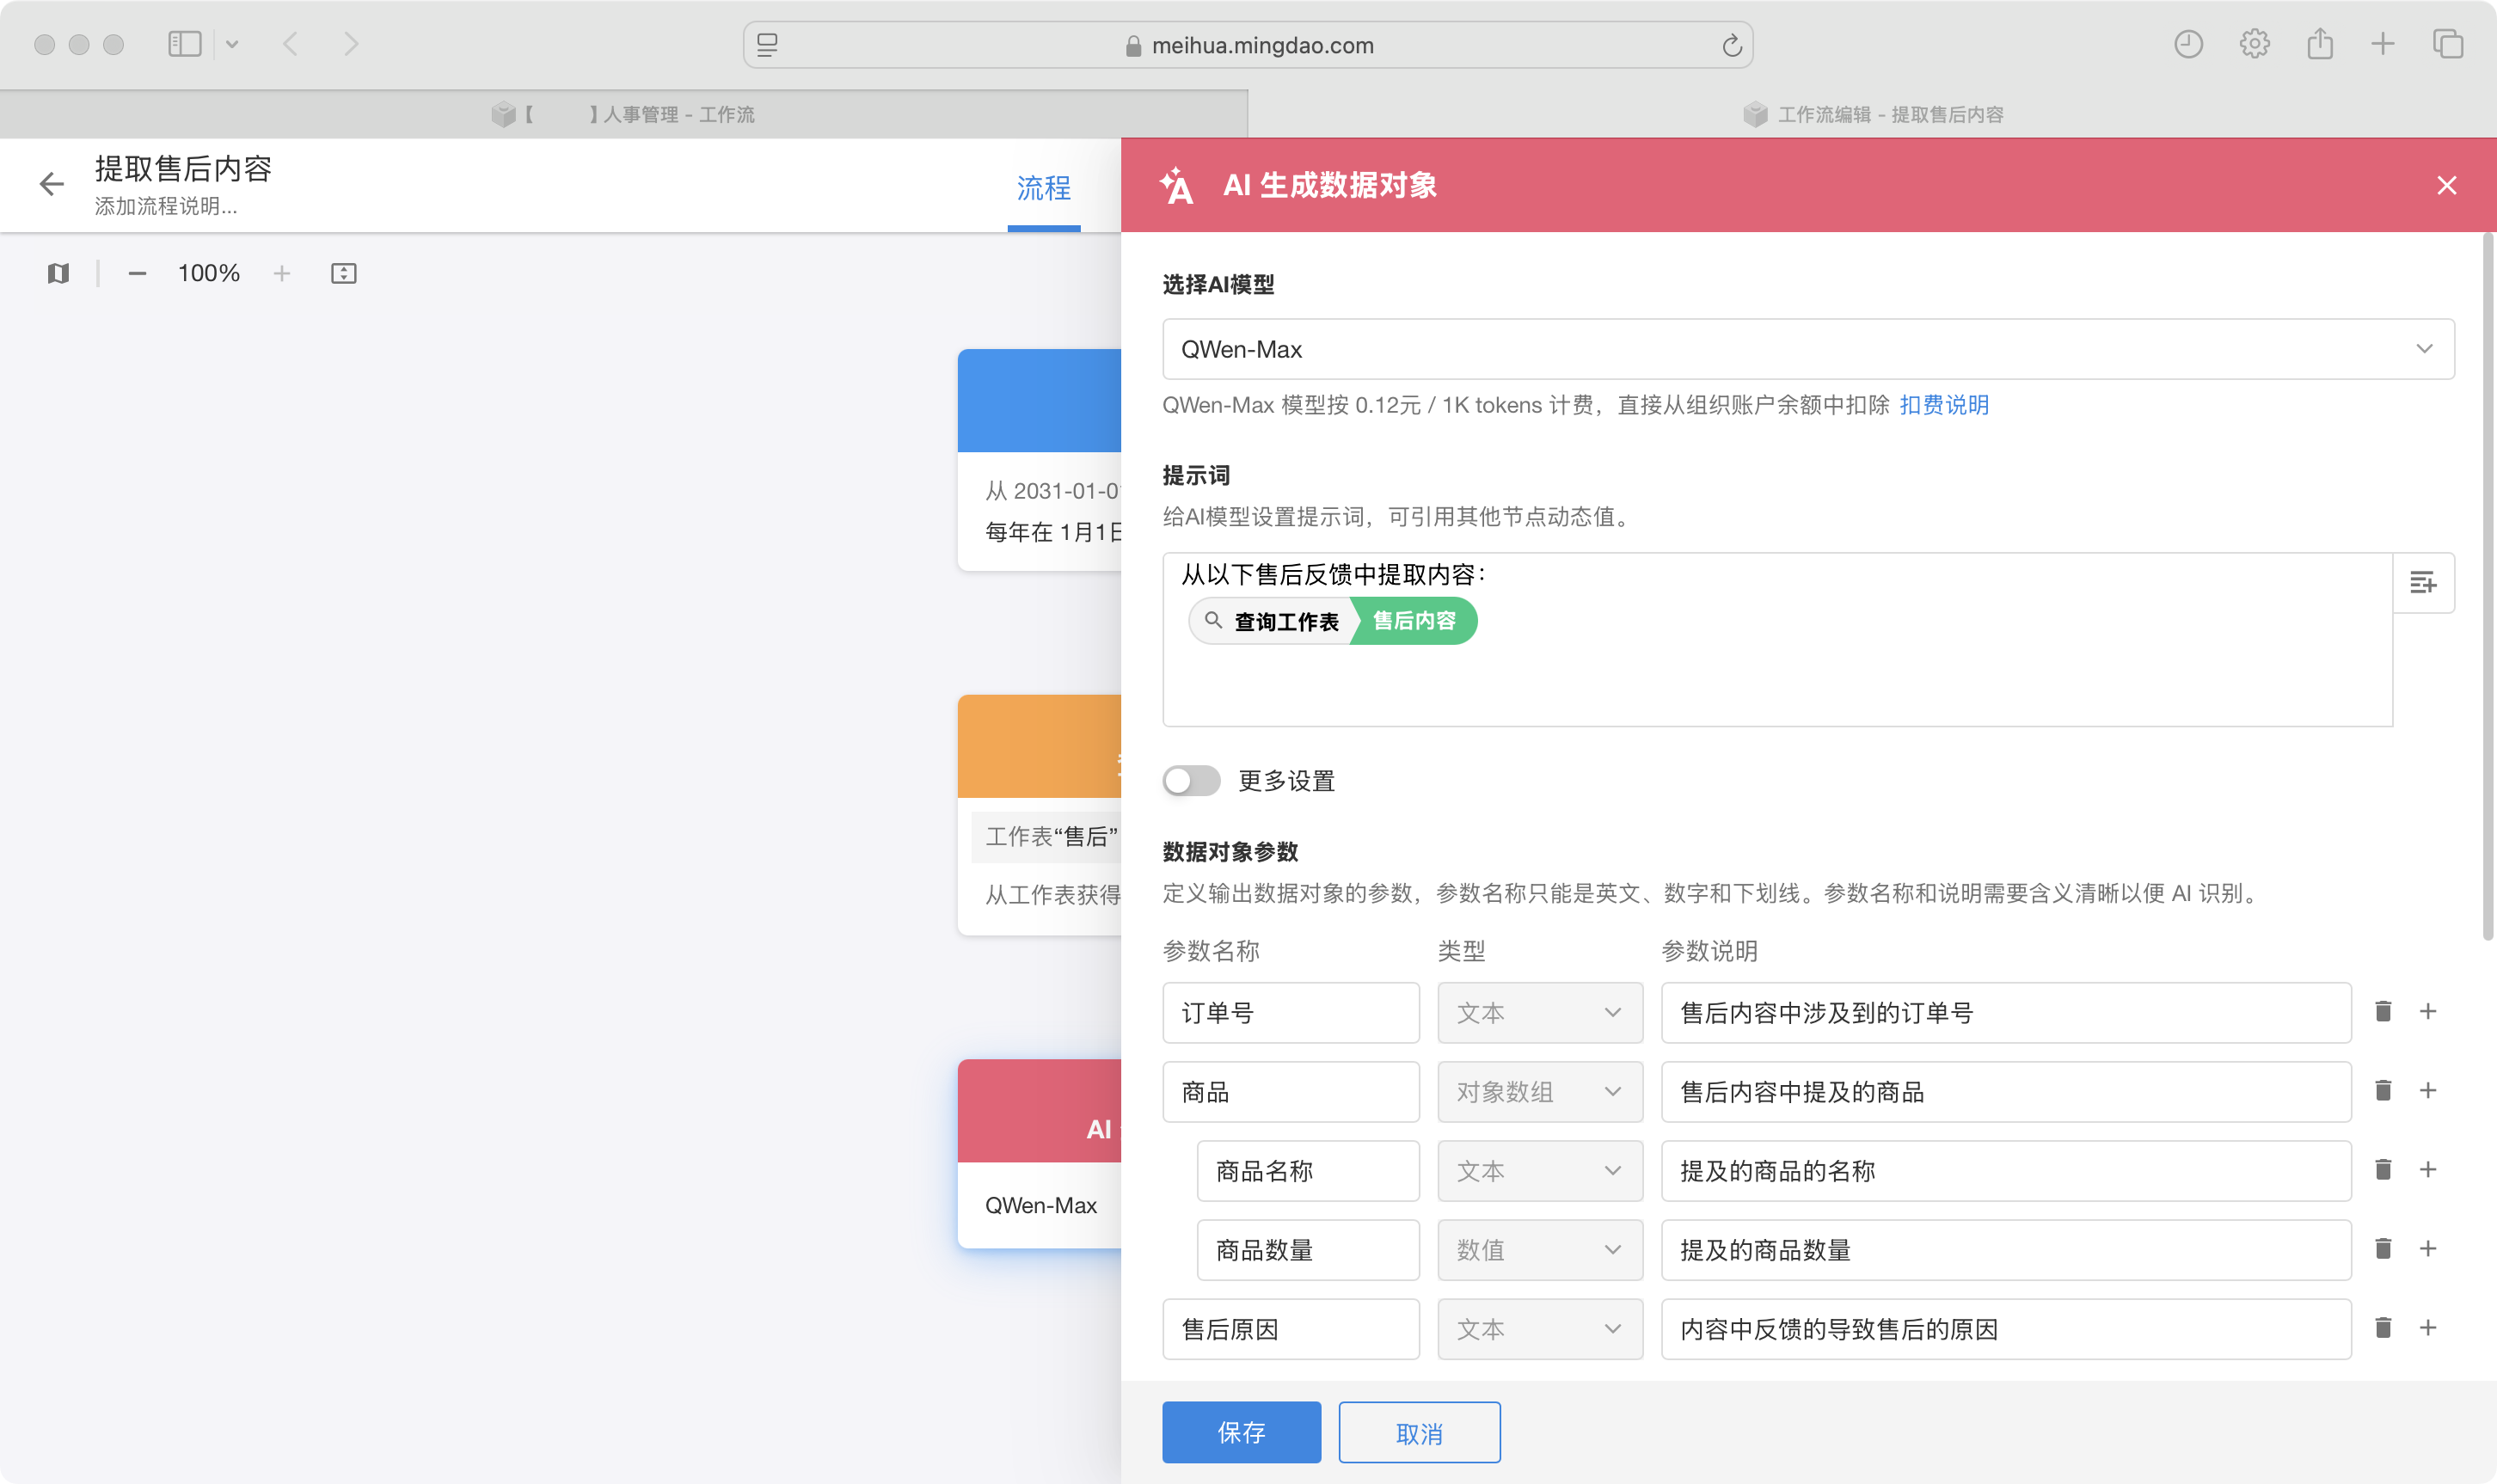Click the fit-to-screen canvas icon
The width and height of the screenshot is (2497, 1484).
tap(343, 273)
